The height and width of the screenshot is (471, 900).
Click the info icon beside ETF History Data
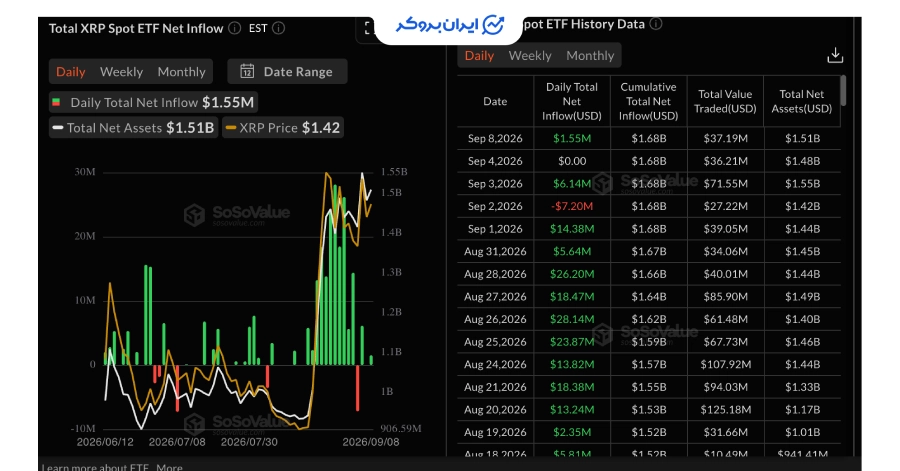[x=656, y=24]
